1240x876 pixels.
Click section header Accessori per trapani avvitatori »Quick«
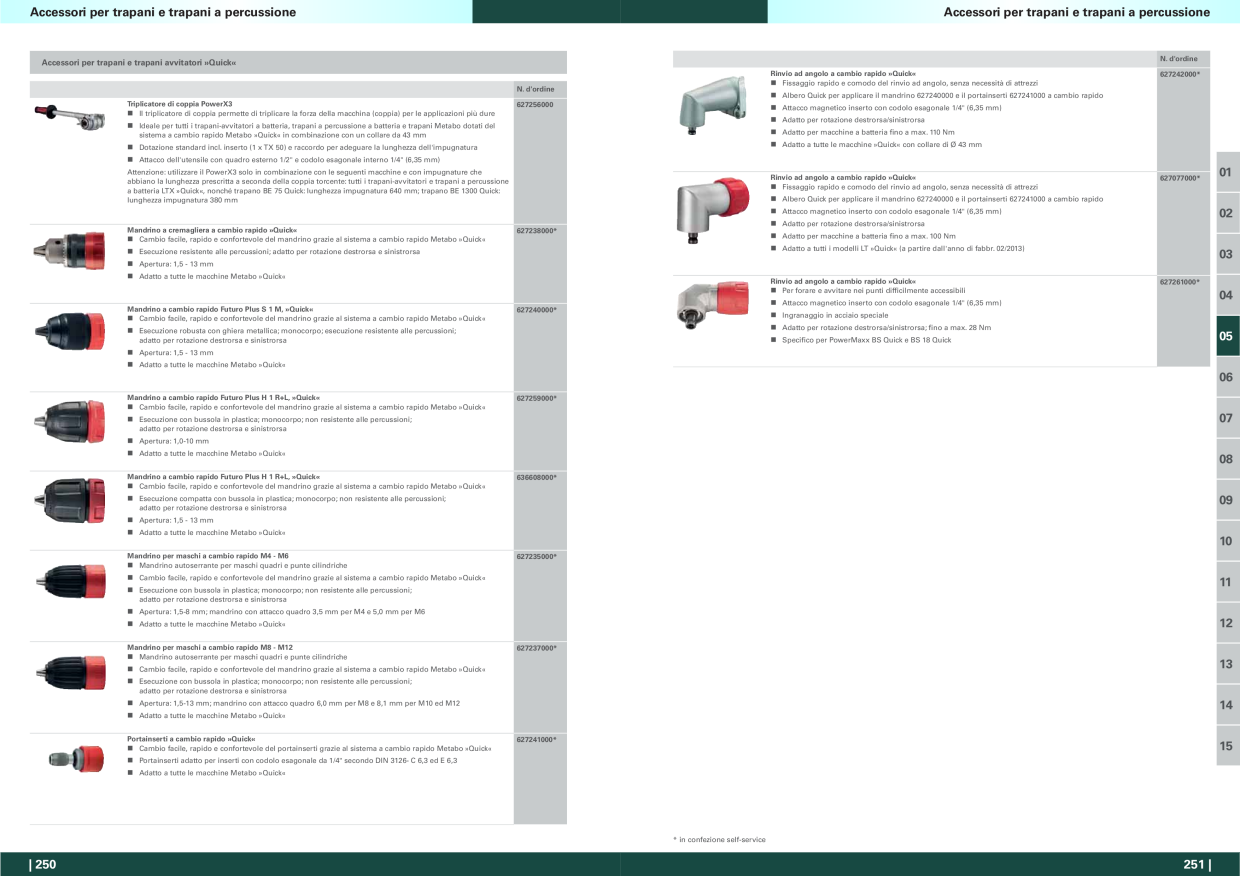pos(139,63)
